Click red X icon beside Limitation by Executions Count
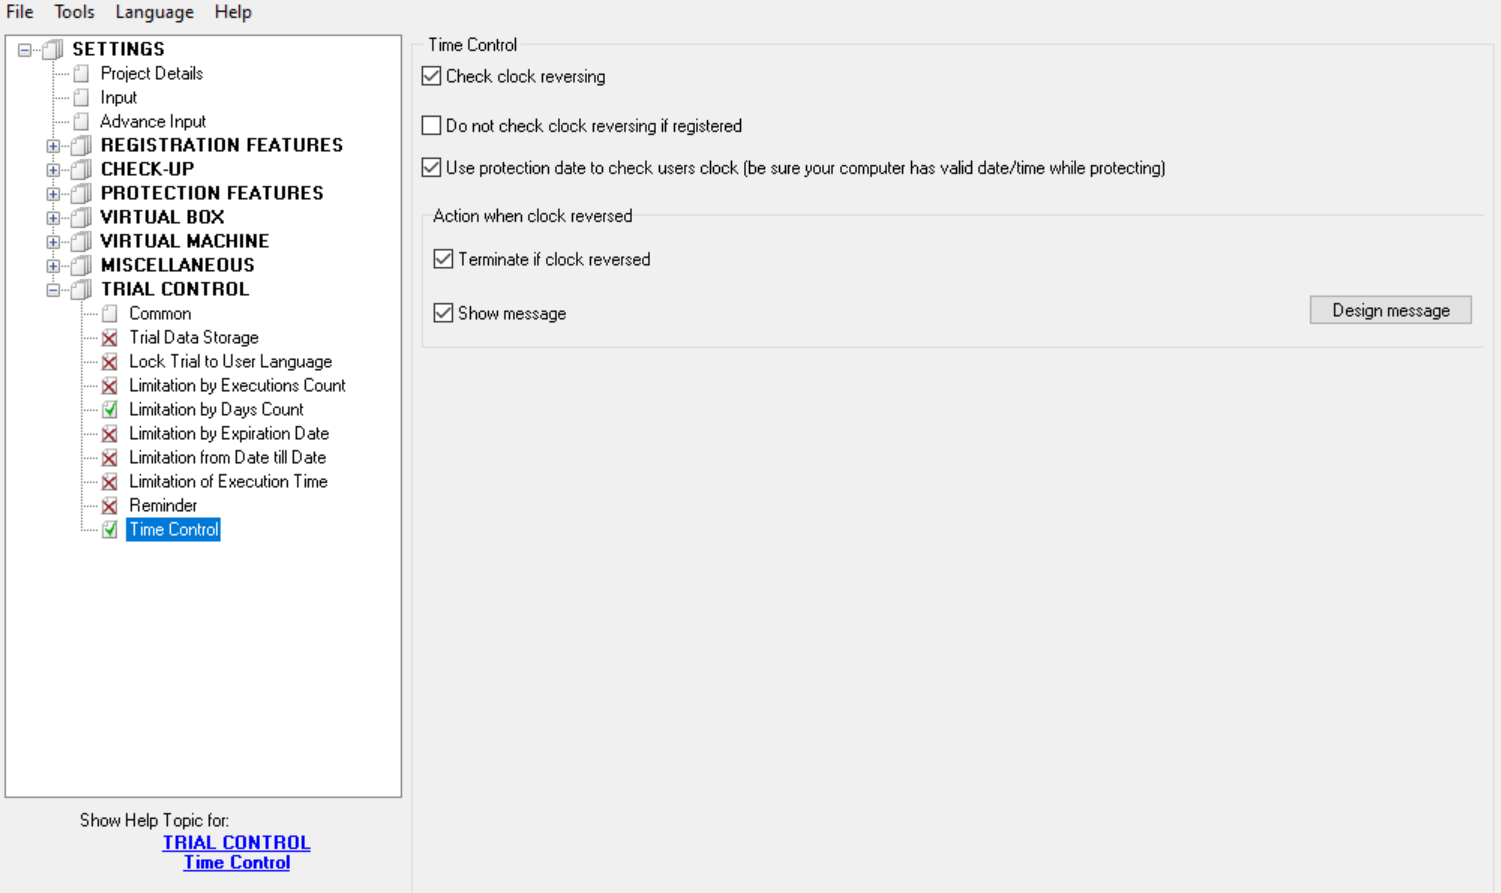Screen dimensions: 1501x893 click(x=110, y=386)
